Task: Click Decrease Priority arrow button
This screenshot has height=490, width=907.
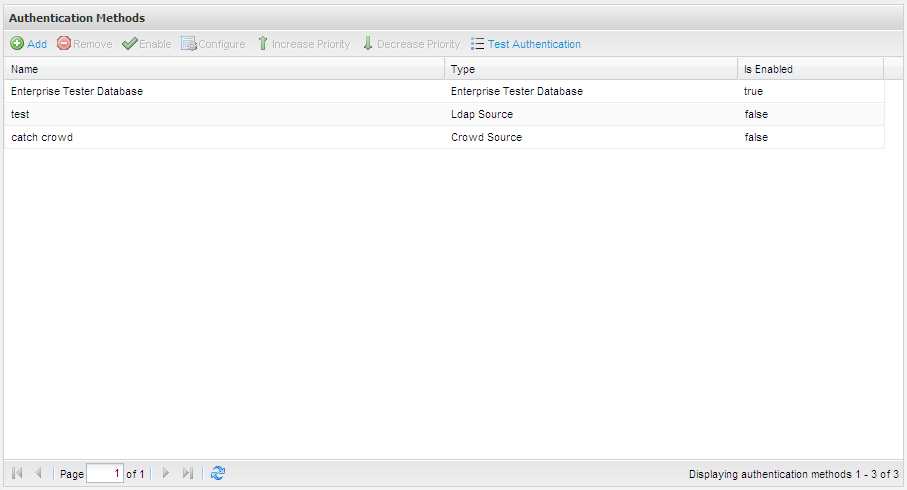Action: 411,44
